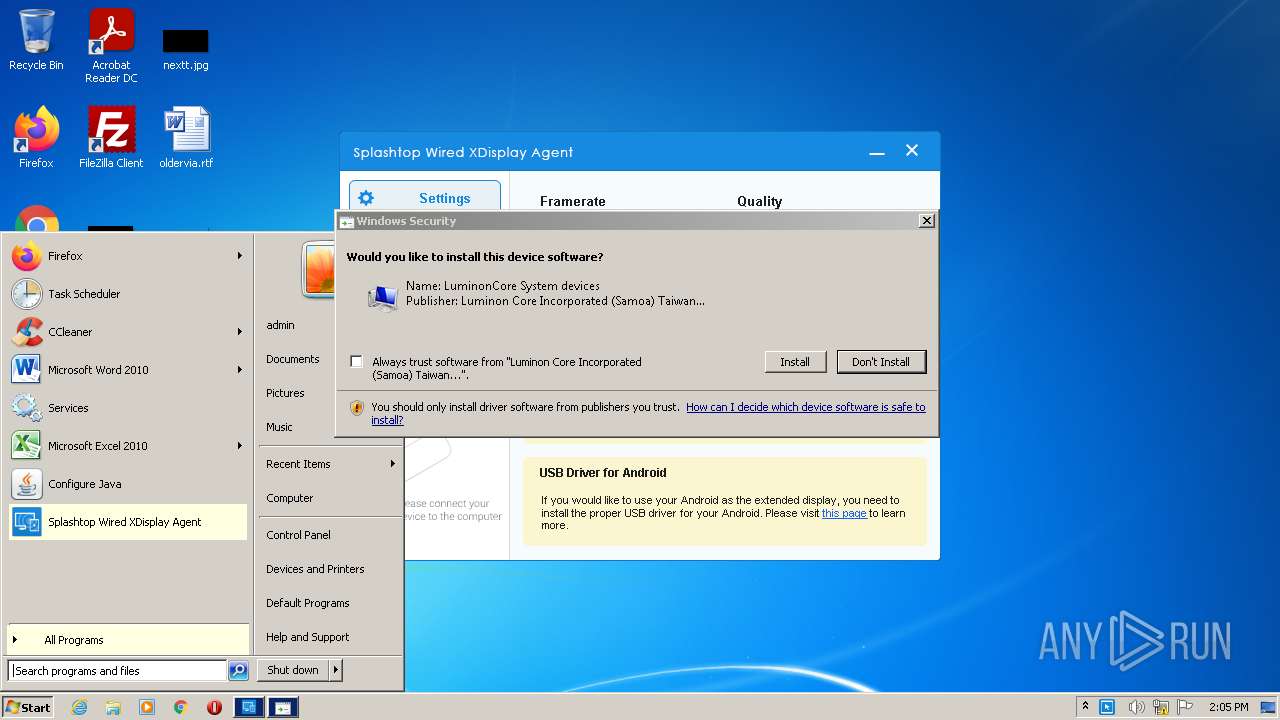The height and width of the screenshot is (720, 1280).
Task: Close the Windows Security dialog
Action: point(926,221)
